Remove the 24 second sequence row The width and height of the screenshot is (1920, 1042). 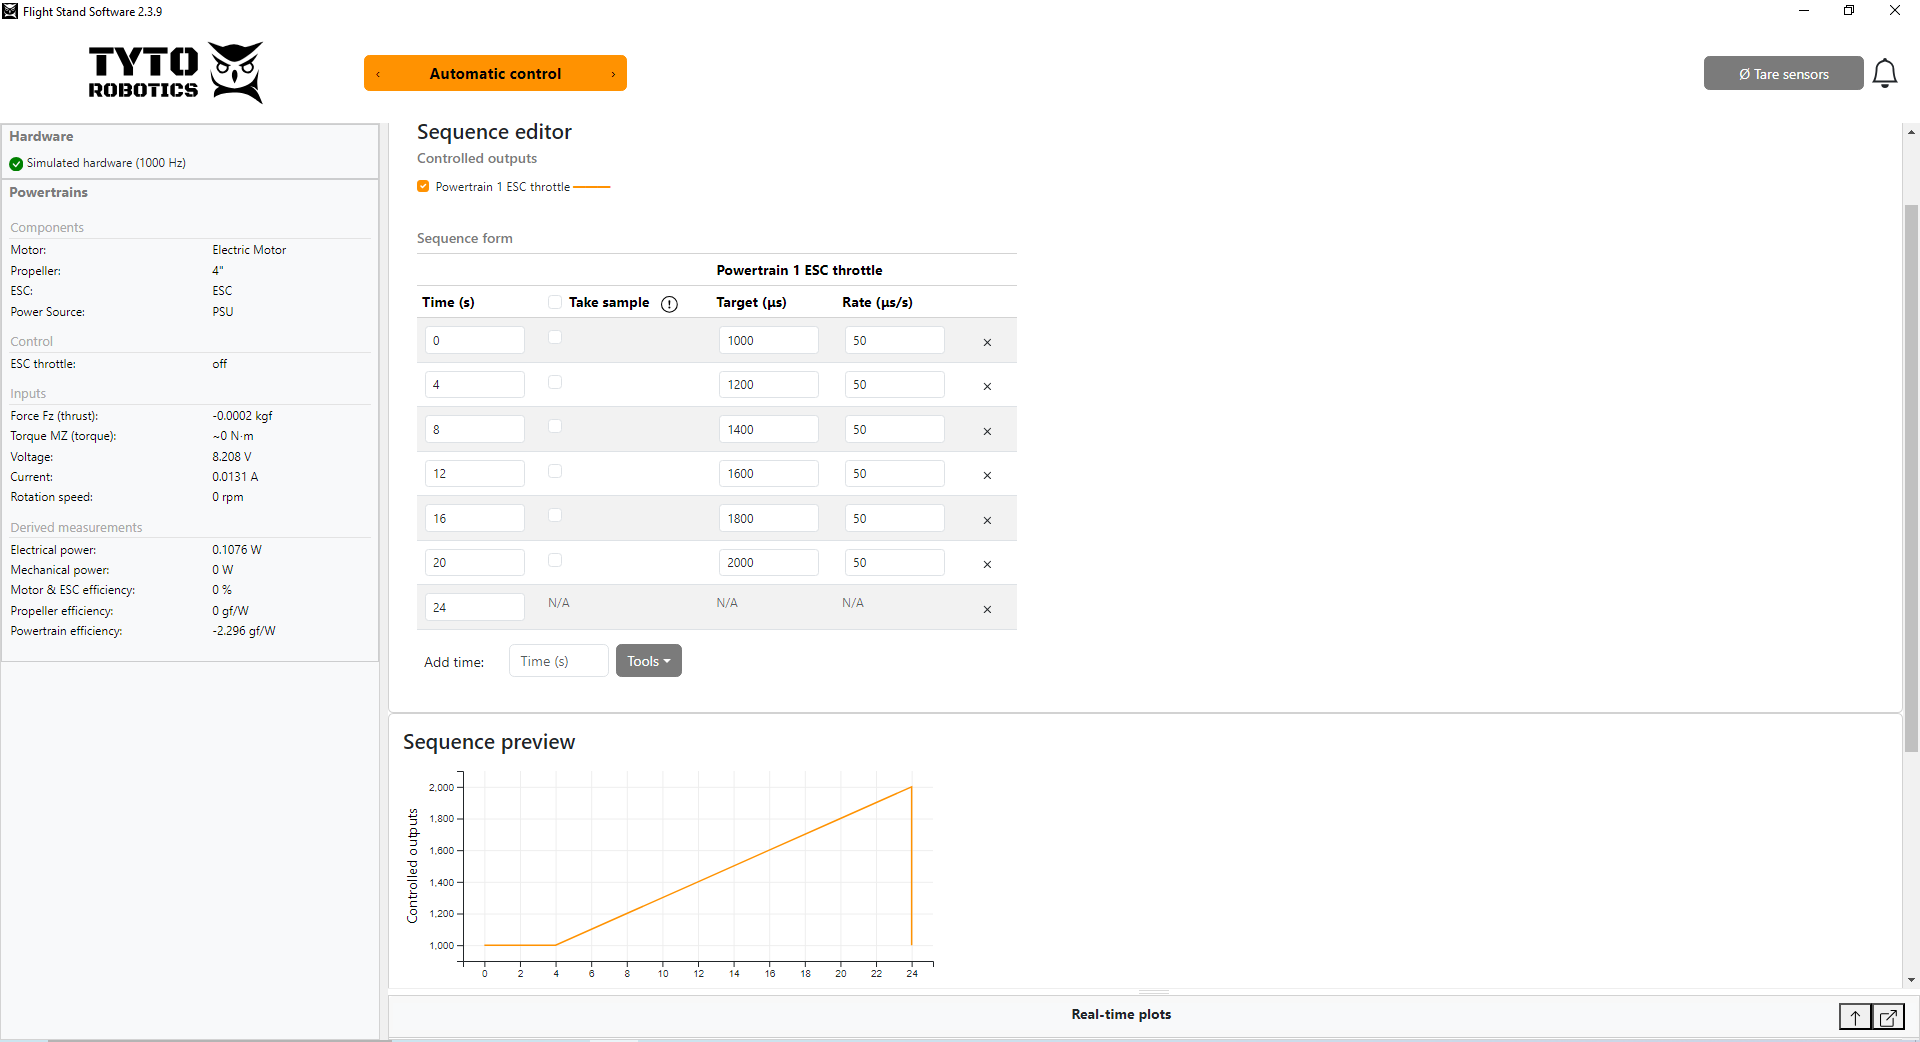(x=987, y=609)
